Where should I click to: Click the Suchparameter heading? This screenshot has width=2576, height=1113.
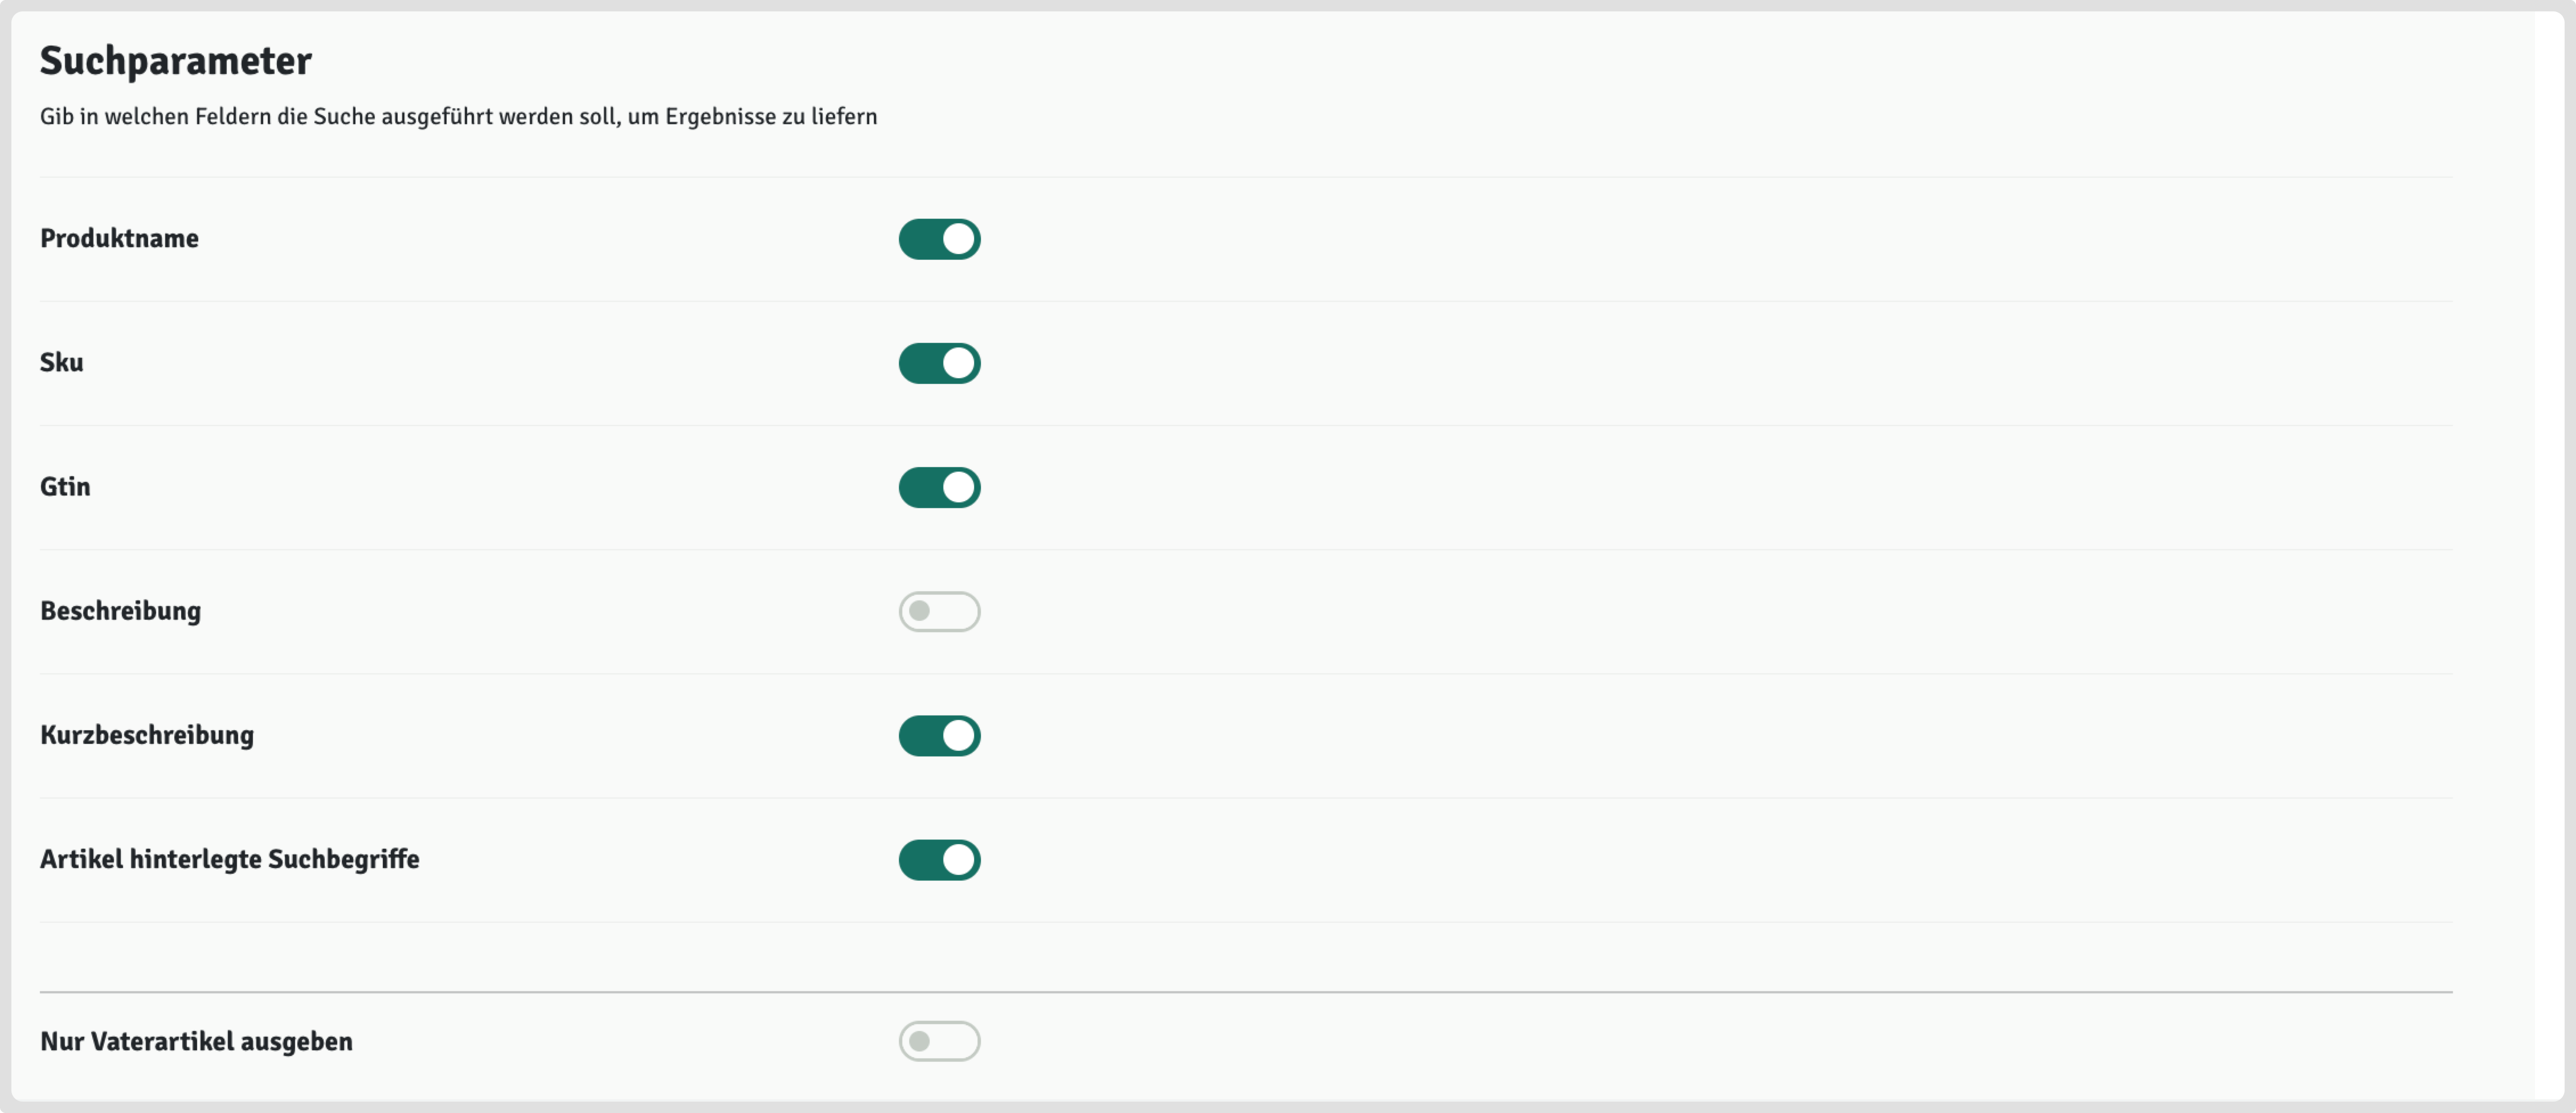point(176,61)
